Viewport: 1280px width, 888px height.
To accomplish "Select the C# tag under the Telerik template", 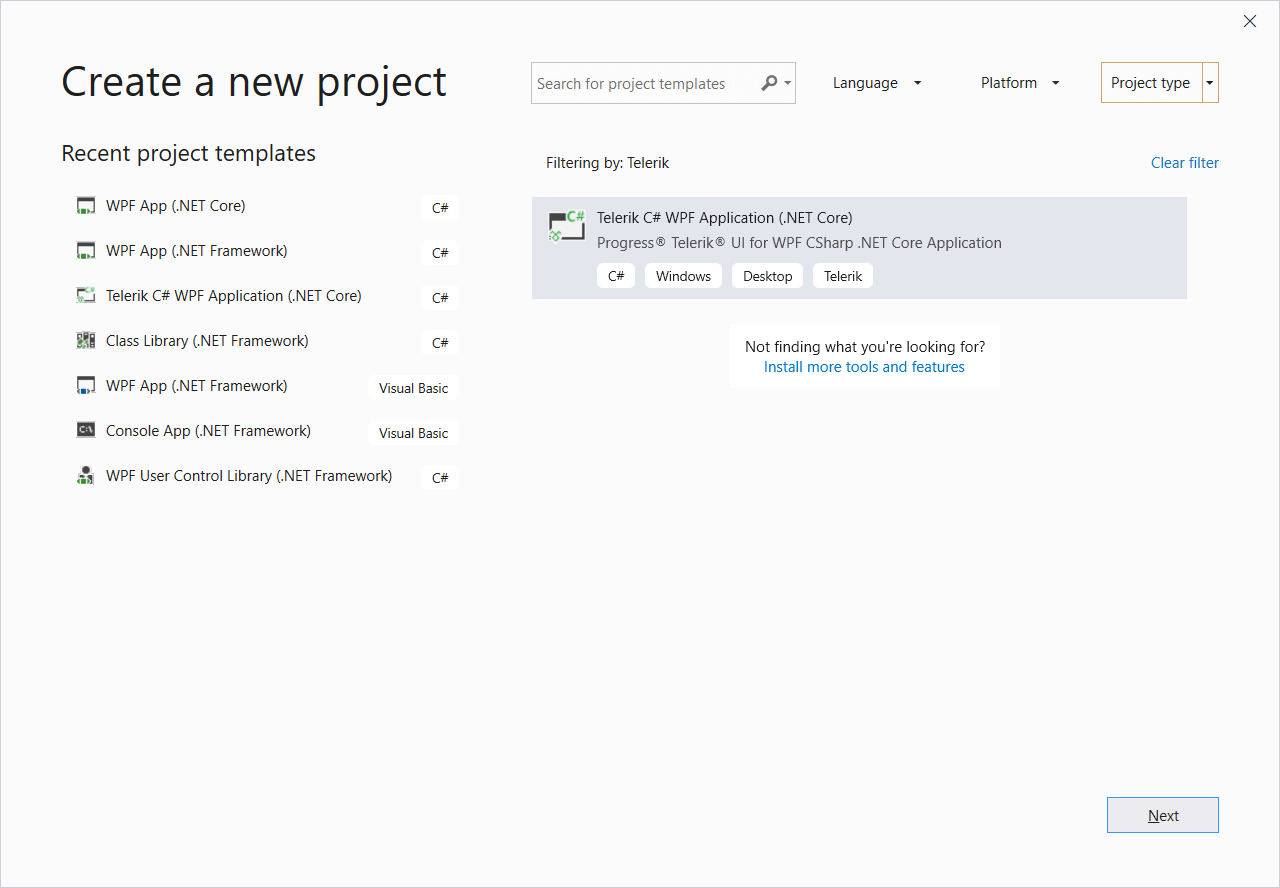I will pos(615,275).
